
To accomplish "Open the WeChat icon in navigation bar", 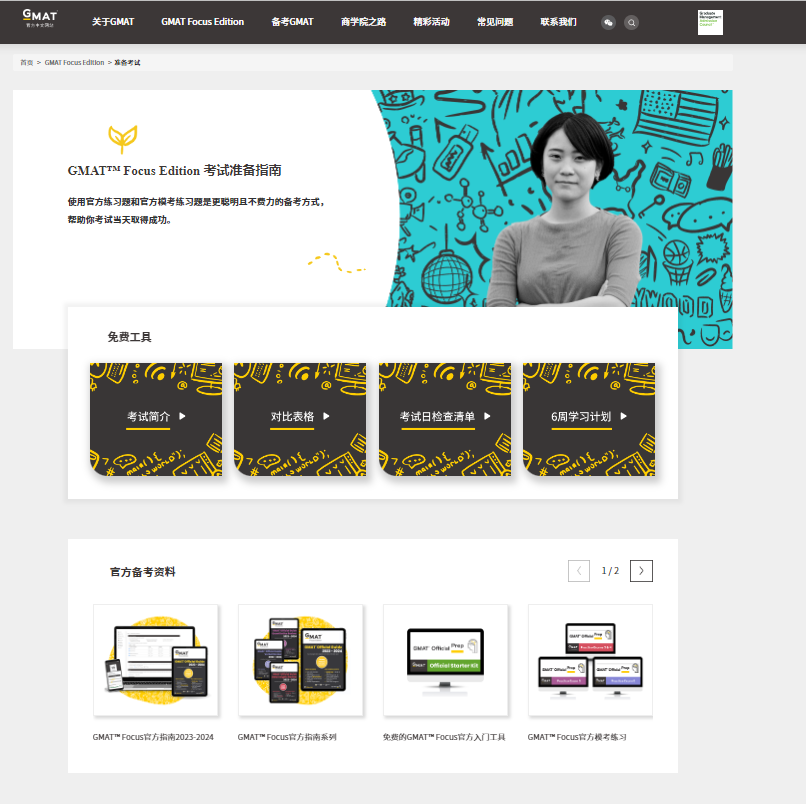I will point(608,23).
